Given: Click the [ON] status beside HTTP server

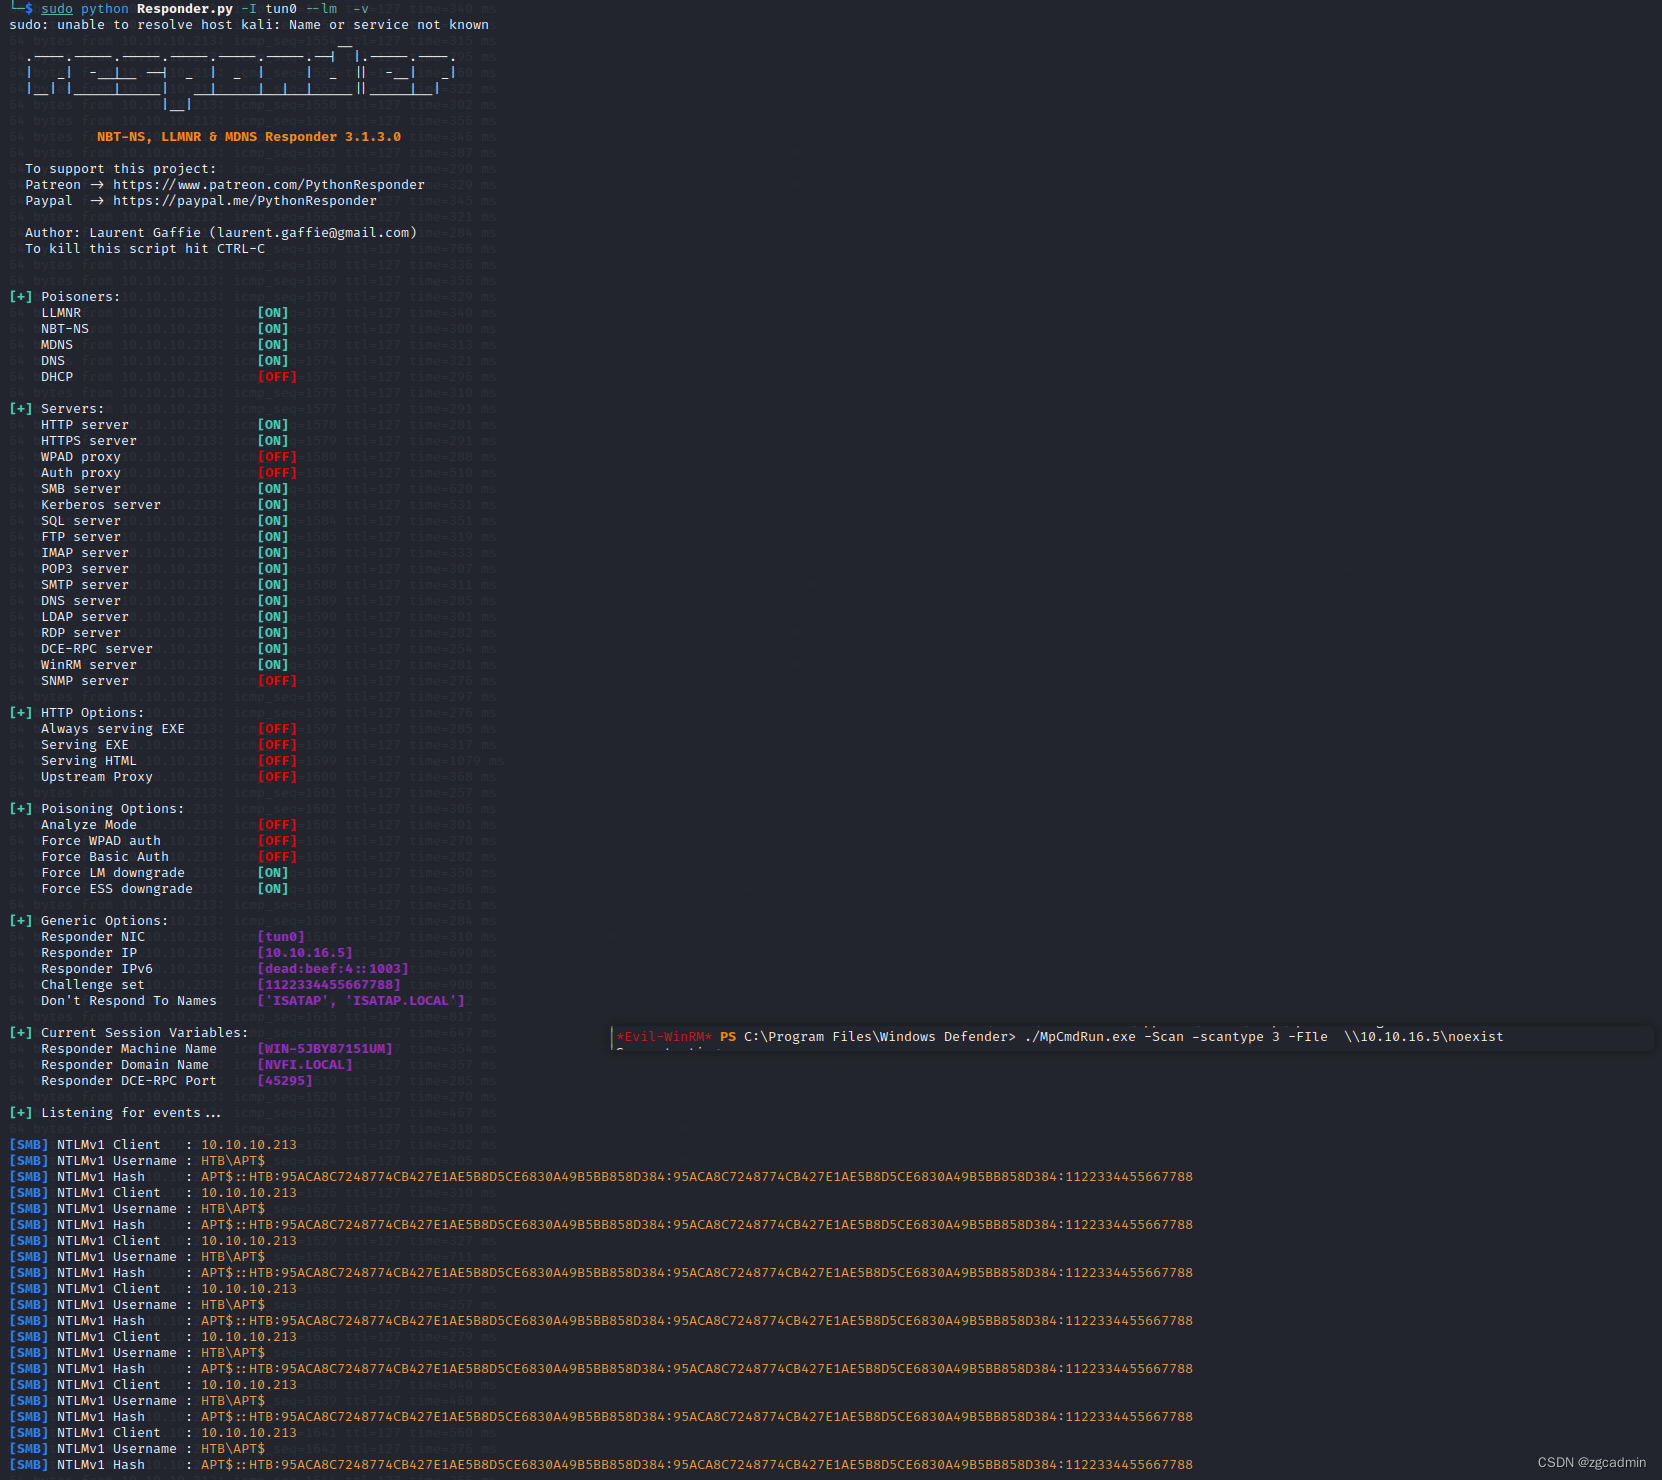Looking at the screenshot, I should [x=273, y=425].
